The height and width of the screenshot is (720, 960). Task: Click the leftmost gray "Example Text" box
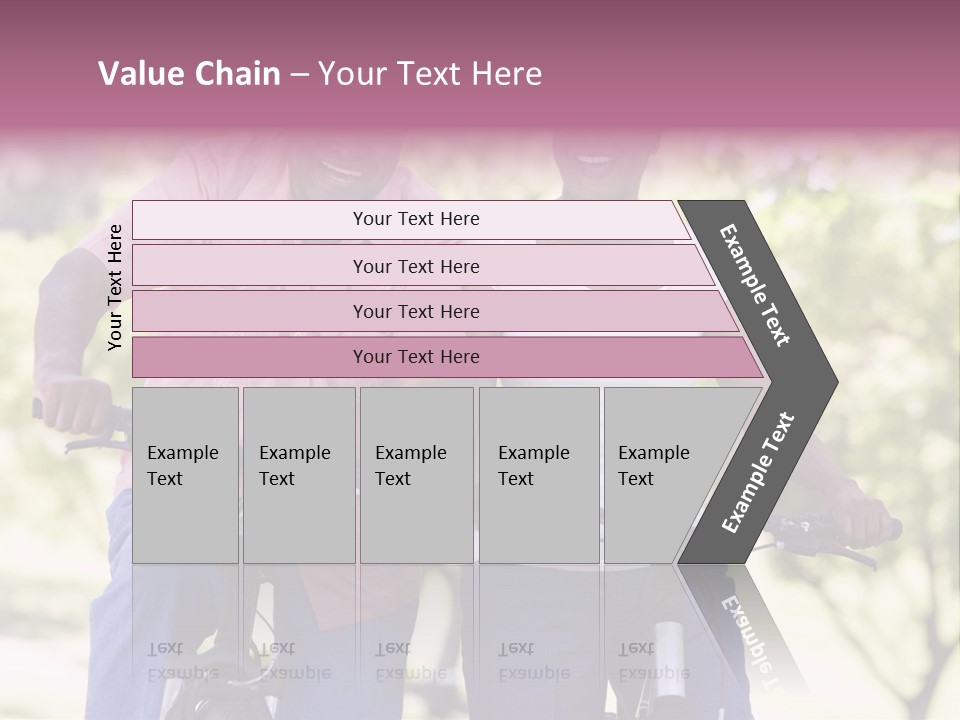(x=185, y=474)
